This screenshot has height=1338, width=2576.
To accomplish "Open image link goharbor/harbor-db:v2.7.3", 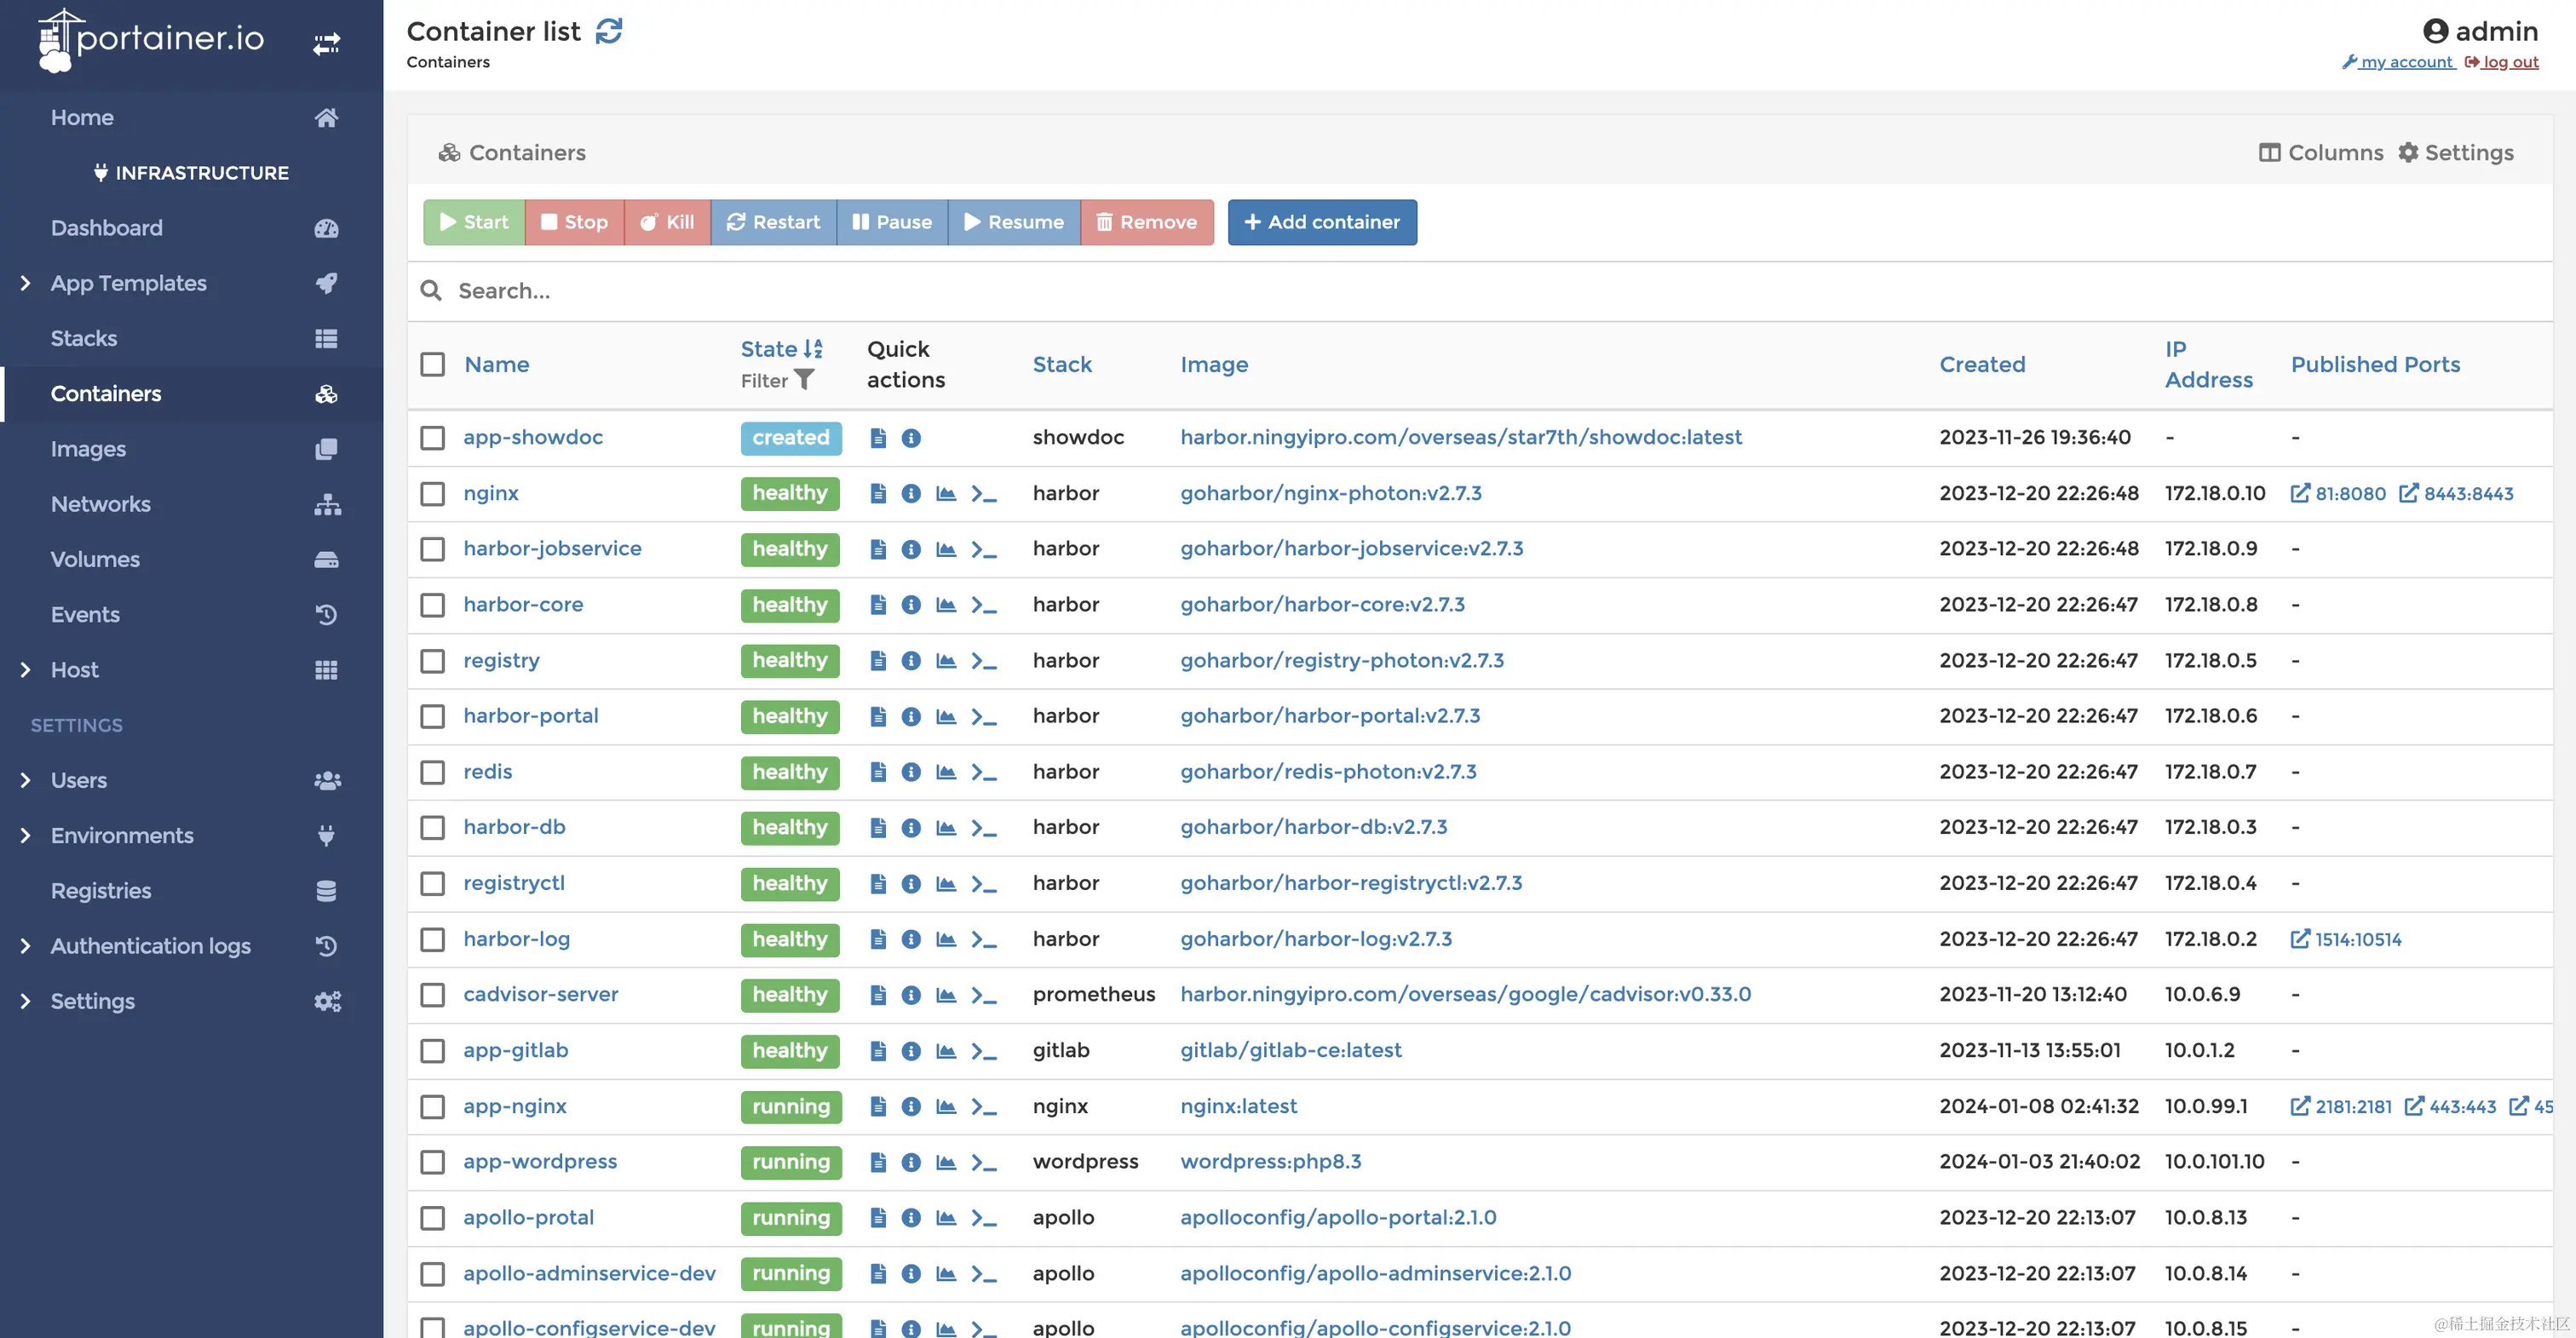I will (x=1313, y=827).
